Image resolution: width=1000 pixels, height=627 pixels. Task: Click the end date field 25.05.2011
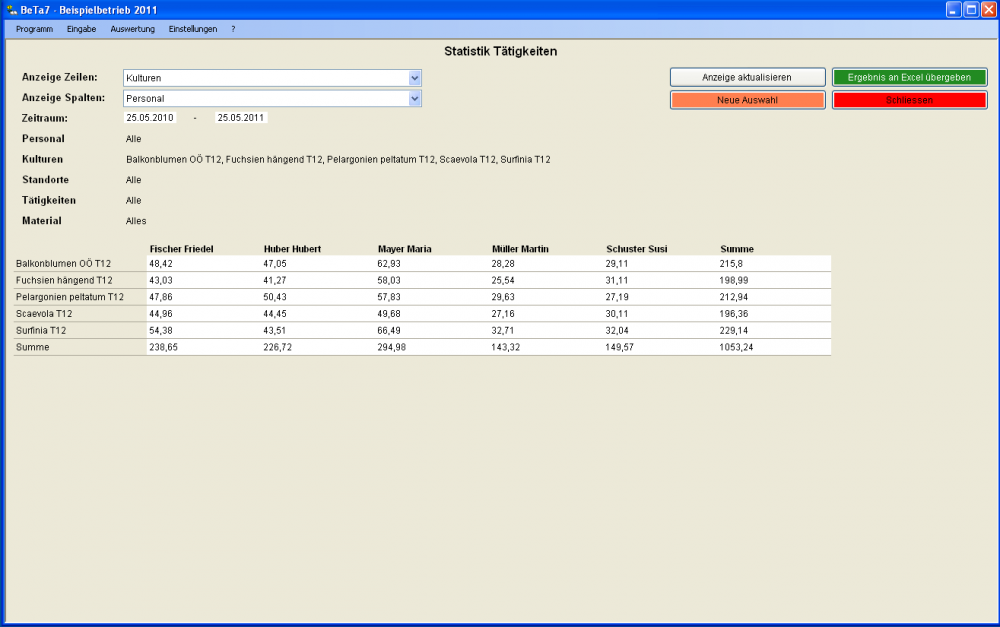(240, 118)
